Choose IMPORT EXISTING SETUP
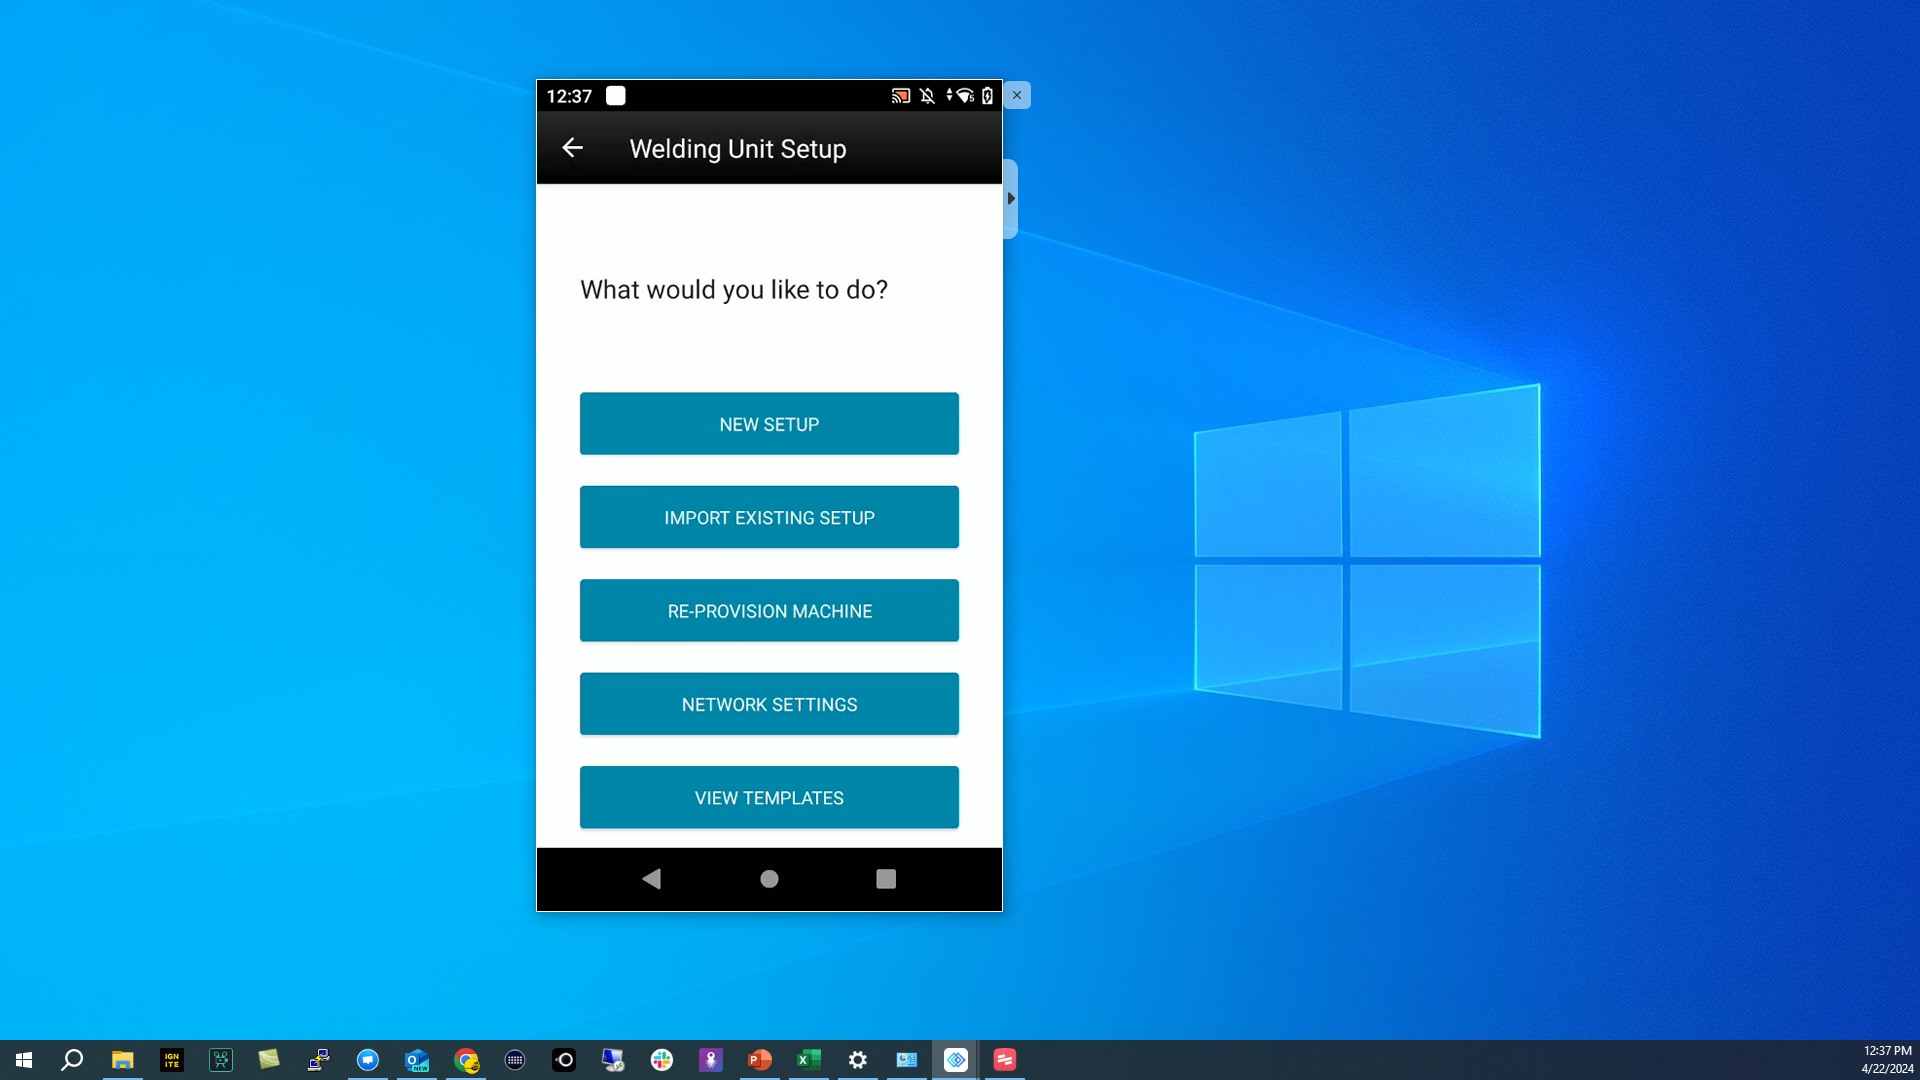This screenshot has width=1920, height=1080. [769, 517]
